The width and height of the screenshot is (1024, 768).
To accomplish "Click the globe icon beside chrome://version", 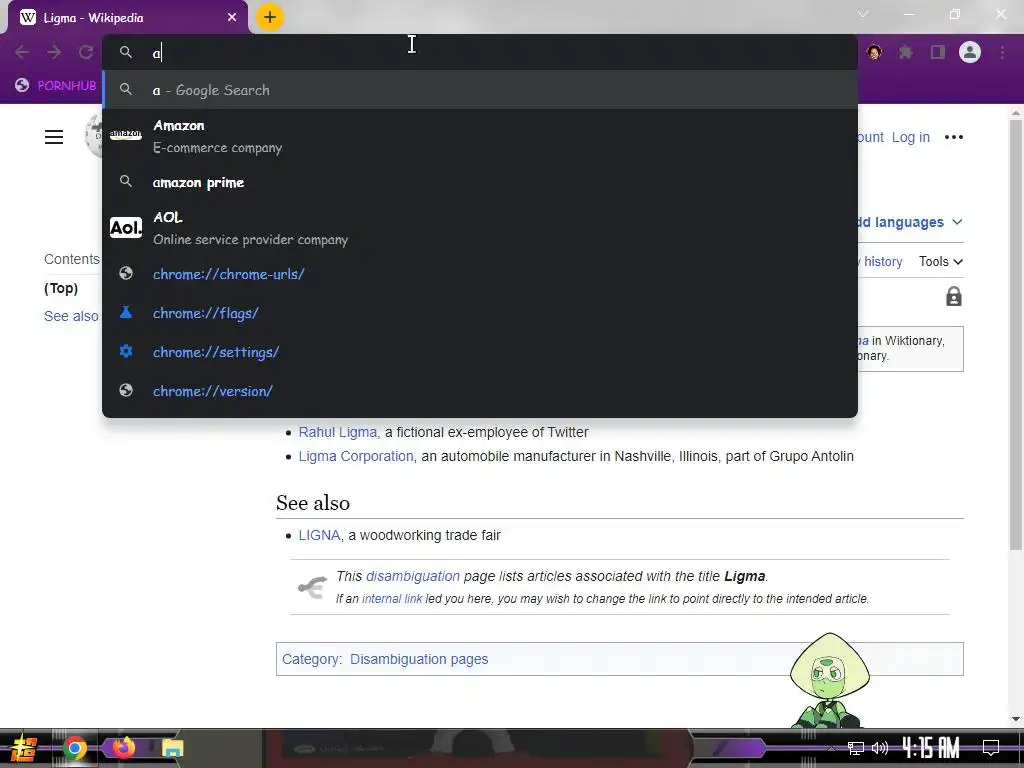I will click(126, 391).
